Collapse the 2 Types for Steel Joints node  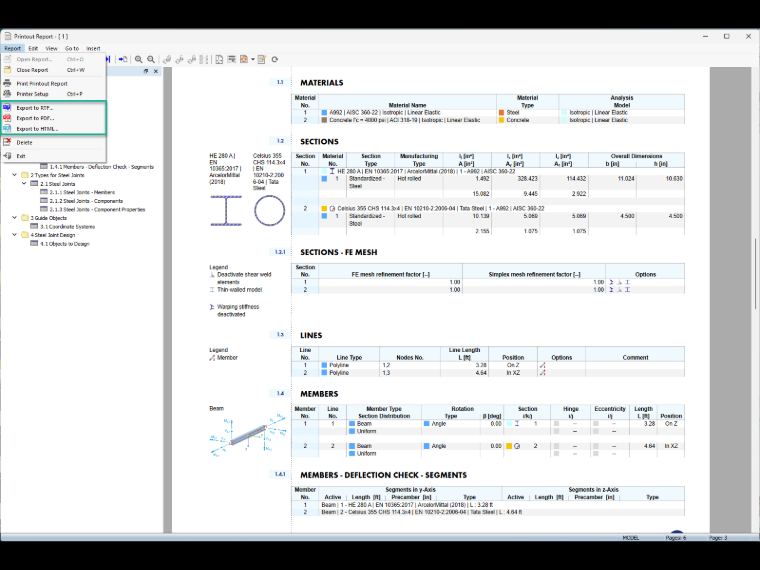tap(15, 175)
